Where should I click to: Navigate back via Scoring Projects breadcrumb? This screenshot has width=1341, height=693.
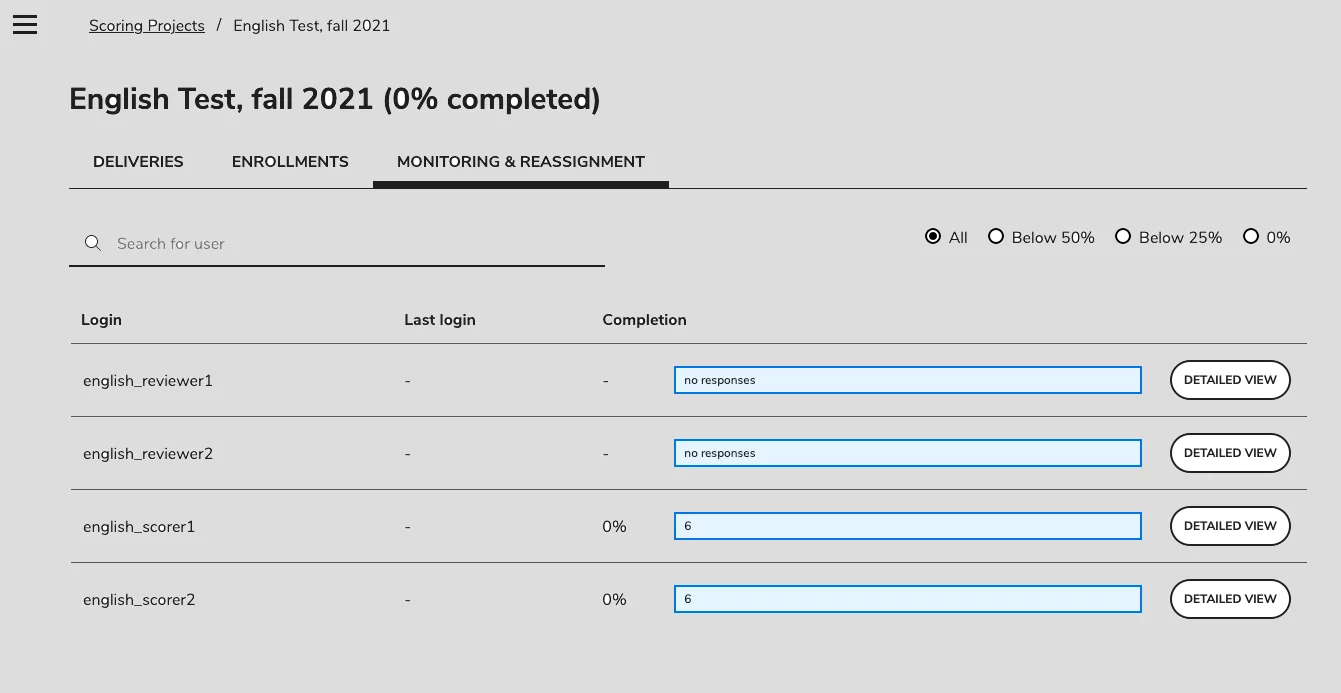146,25
